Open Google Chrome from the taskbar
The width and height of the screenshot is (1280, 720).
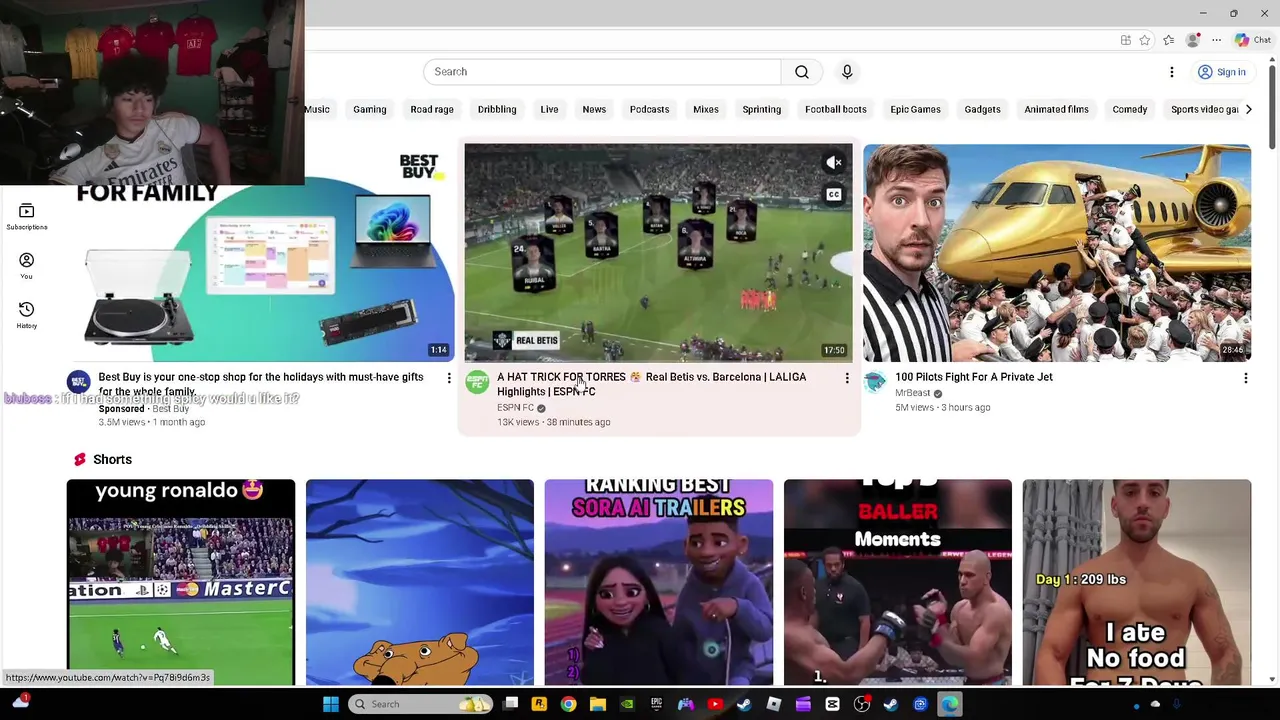click(568, 704)
